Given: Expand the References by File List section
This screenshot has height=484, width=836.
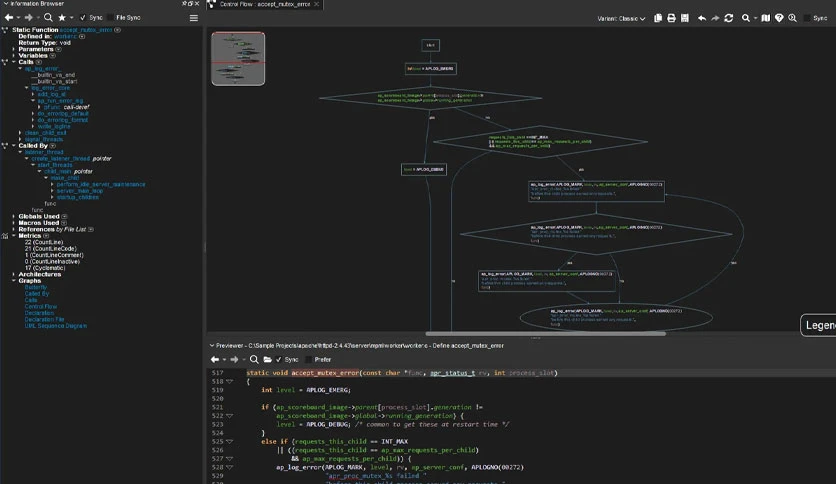Looking at the screenshot, I should tap(14, 229).
